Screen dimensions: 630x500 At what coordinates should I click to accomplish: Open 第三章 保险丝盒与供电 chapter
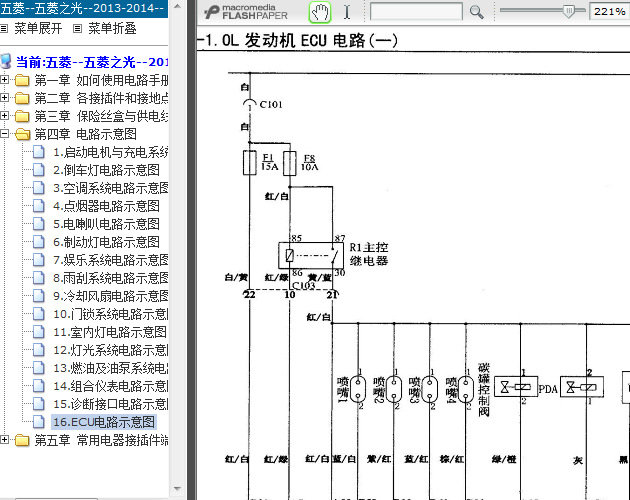pos(101,116)
